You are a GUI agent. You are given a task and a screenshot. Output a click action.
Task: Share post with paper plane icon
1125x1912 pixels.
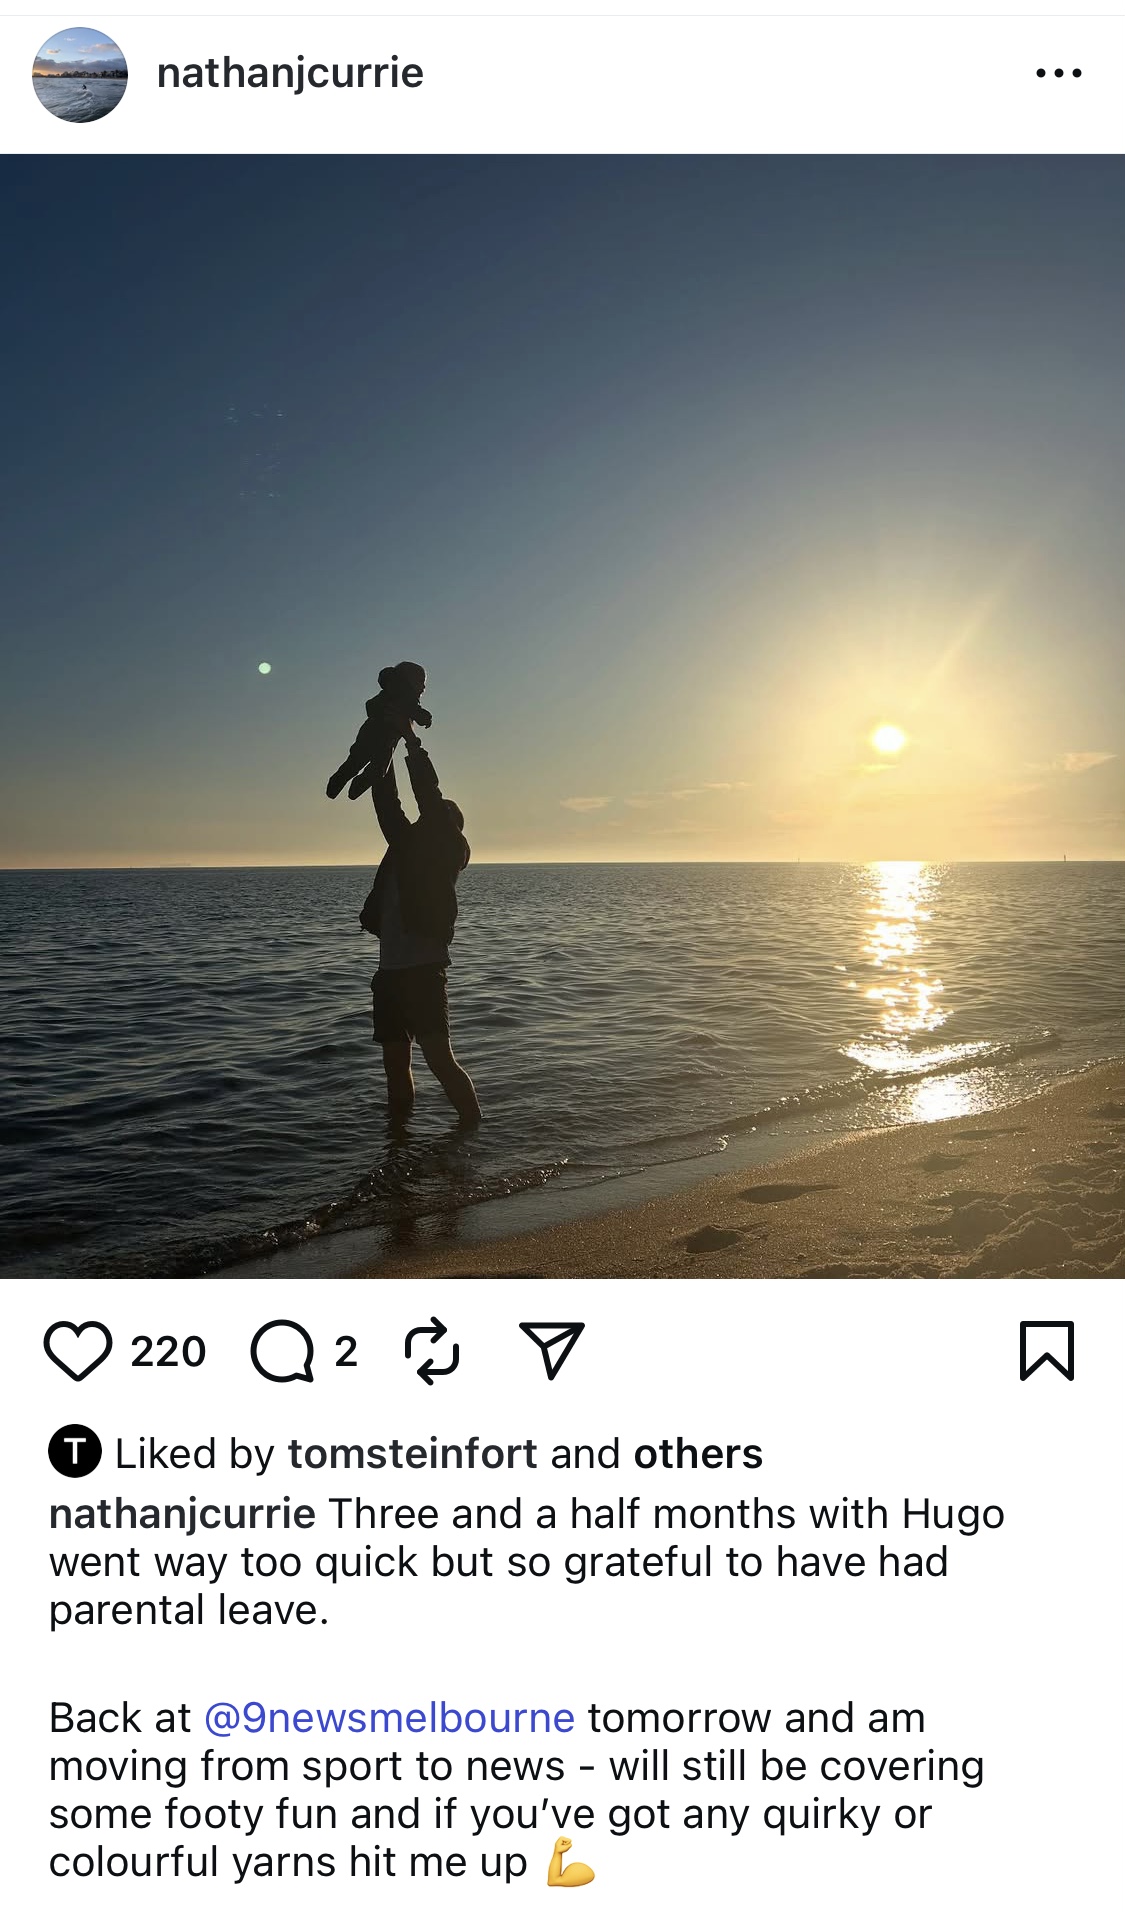(551, 1351)
